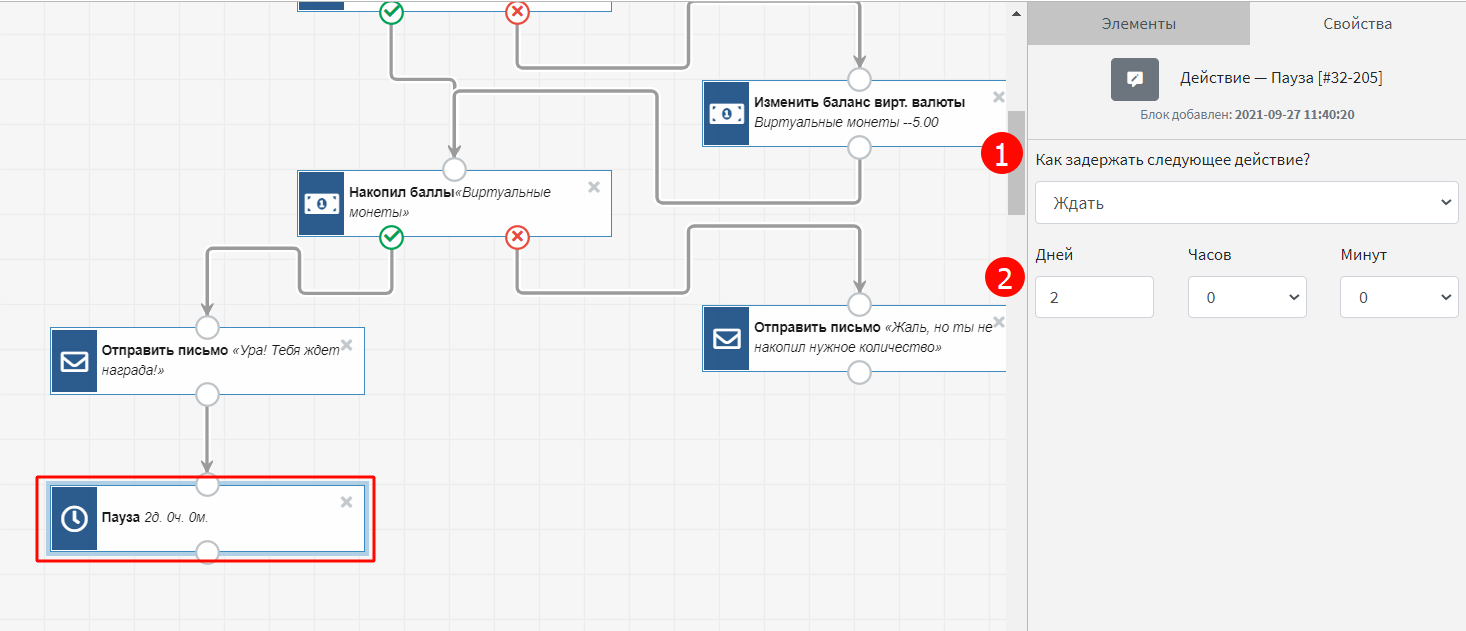
Task: Remove the Пауза block with its X
Action: point(346,502)
